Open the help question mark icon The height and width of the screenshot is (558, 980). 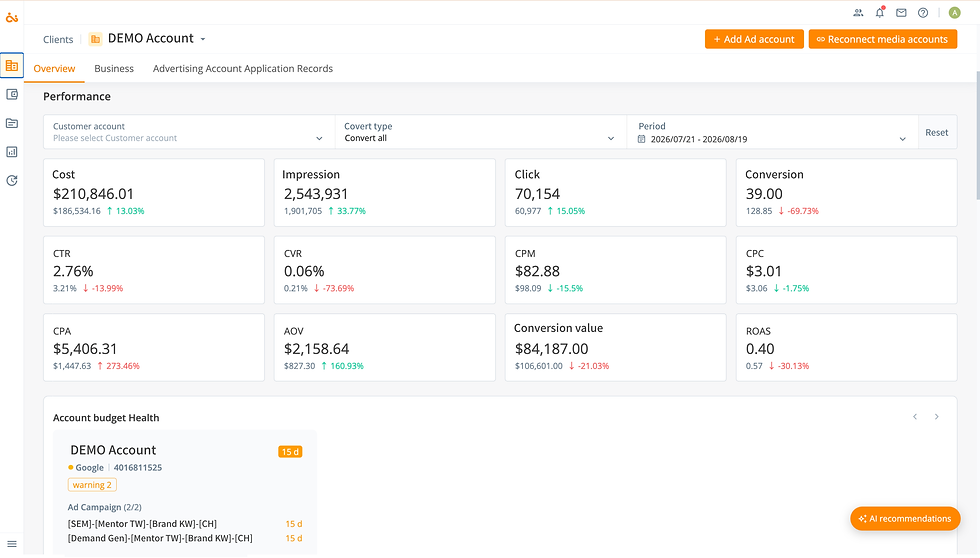point(923,12)
